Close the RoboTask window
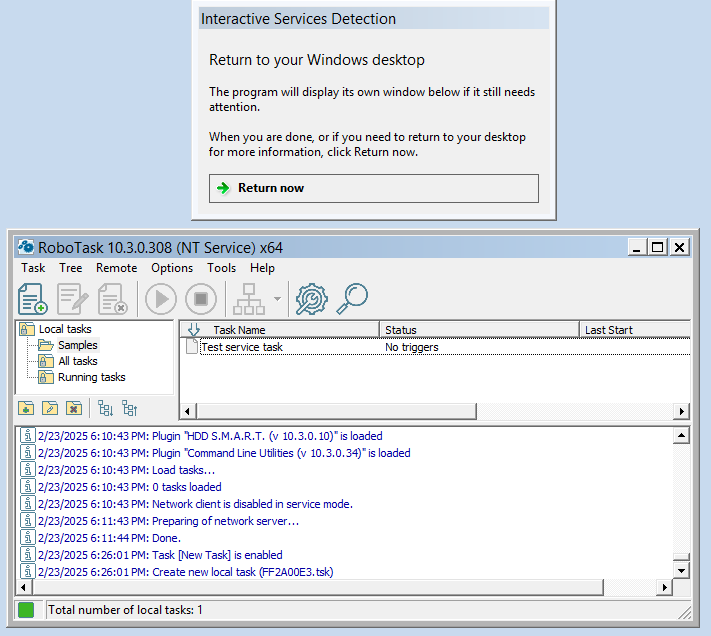711x636 pixels. (679, 248)
